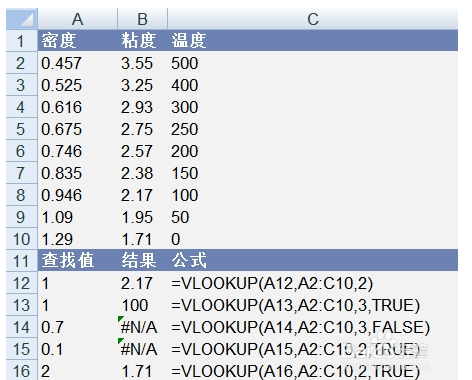Click cell containing 0.835
The width and height of the screenshot is (472, 380).
point(77,173)
